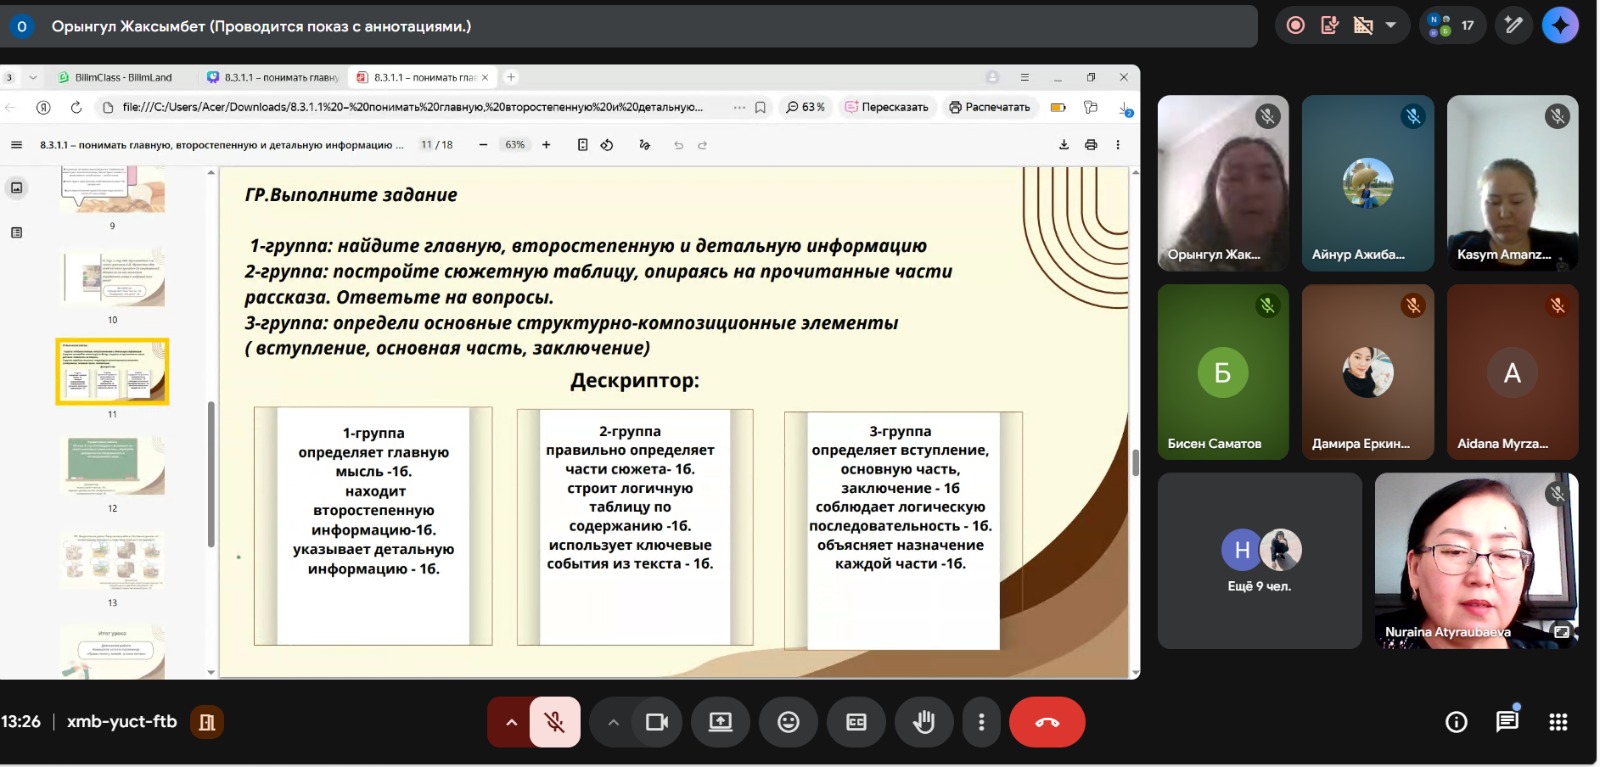Toggle the camera on or off

(657, 722)
